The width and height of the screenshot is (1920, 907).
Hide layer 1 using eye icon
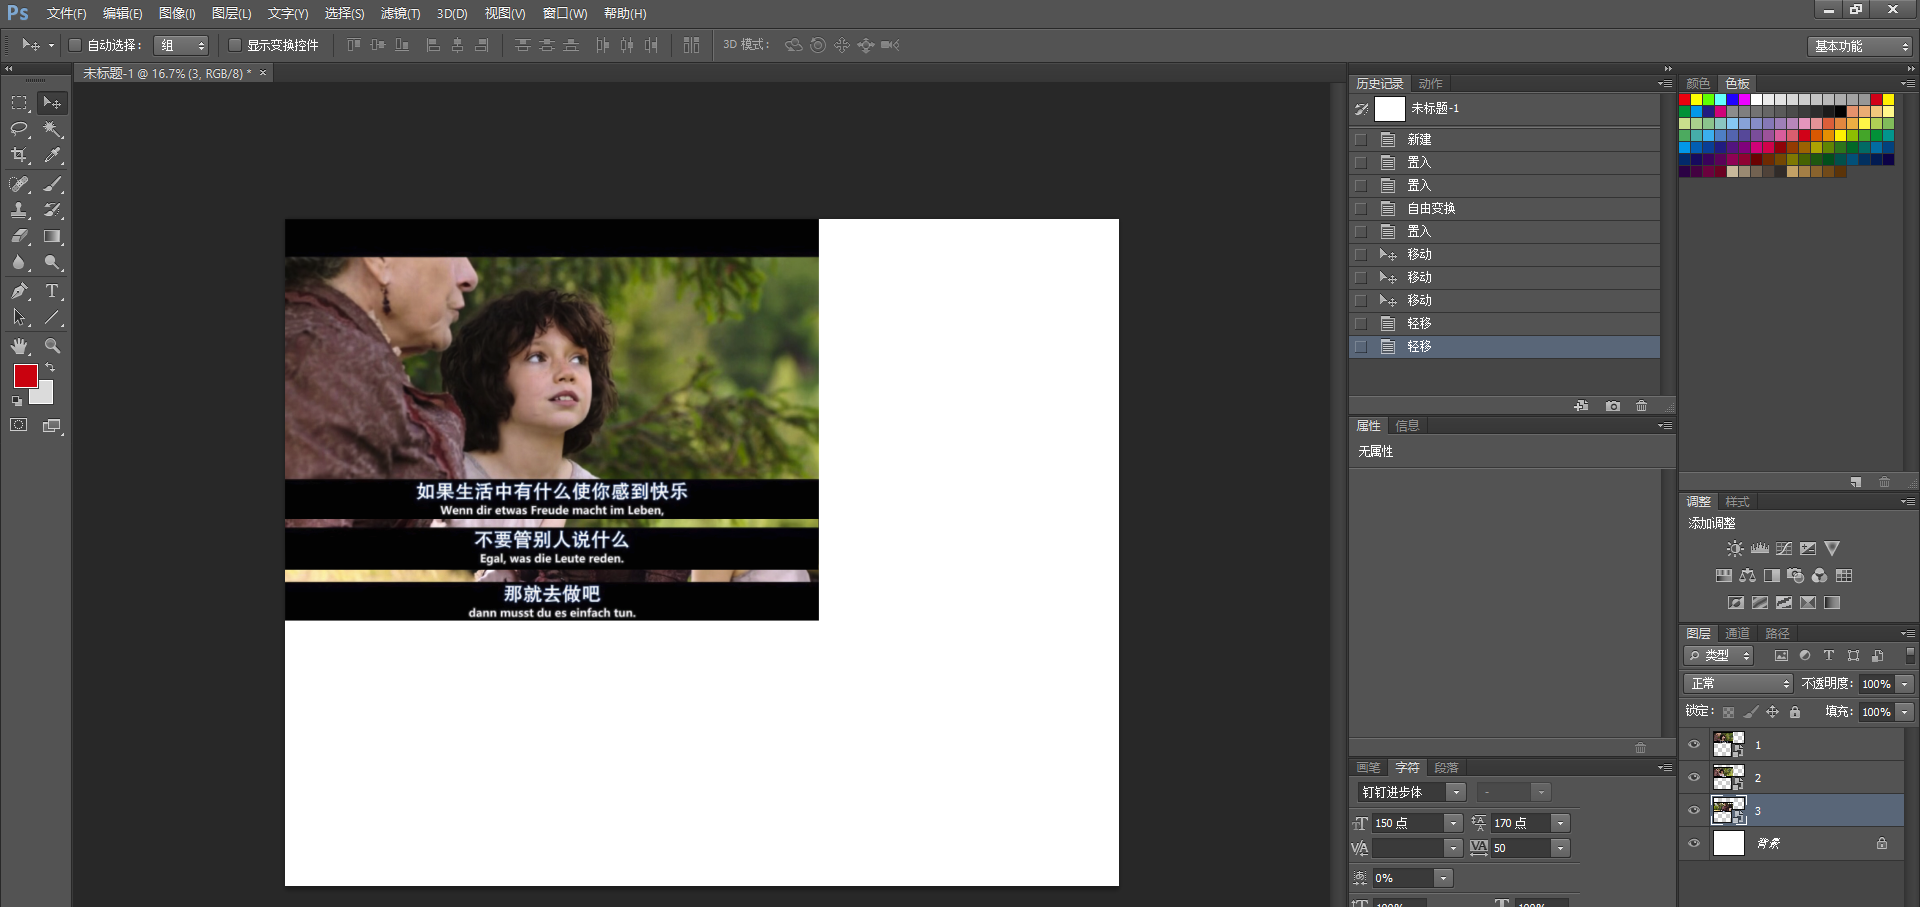point(1694,745)
